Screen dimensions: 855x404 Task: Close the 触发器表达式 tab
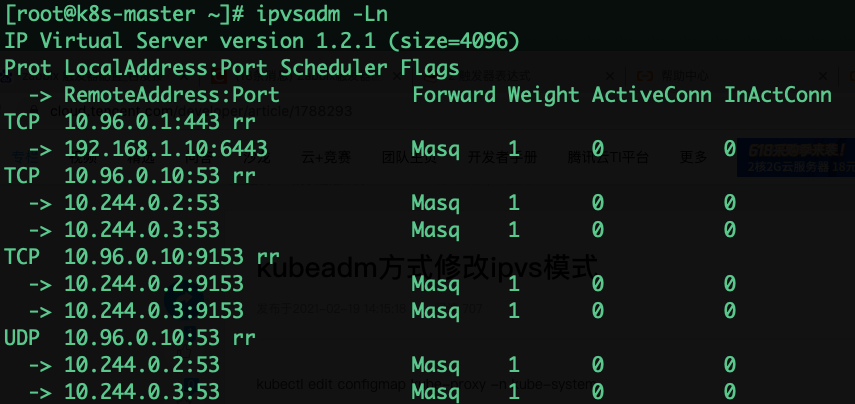click(610, 76)
